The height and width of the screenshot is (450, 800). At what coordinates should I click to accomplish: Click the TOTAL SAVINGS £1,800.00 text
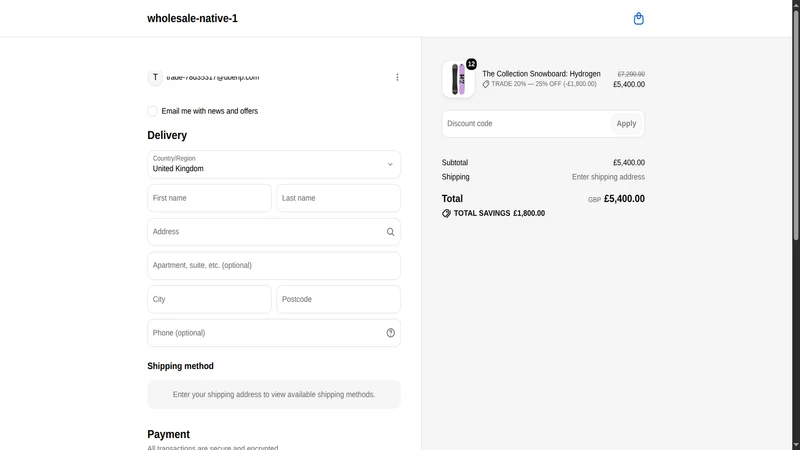click(x=499, y=213)
